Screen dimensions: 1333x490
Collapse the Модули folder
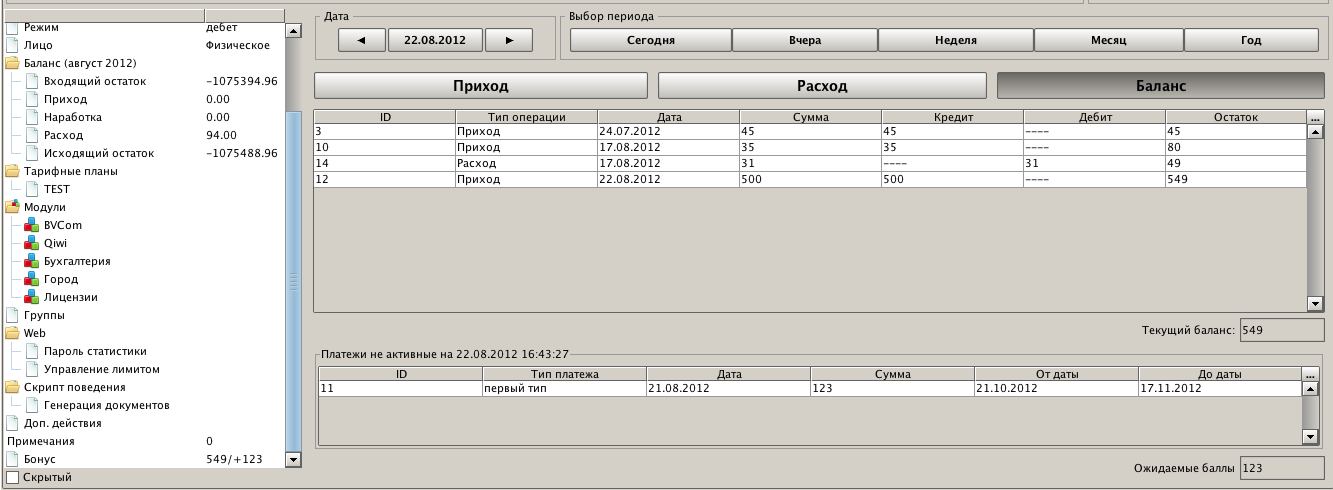tap(13, 207)
